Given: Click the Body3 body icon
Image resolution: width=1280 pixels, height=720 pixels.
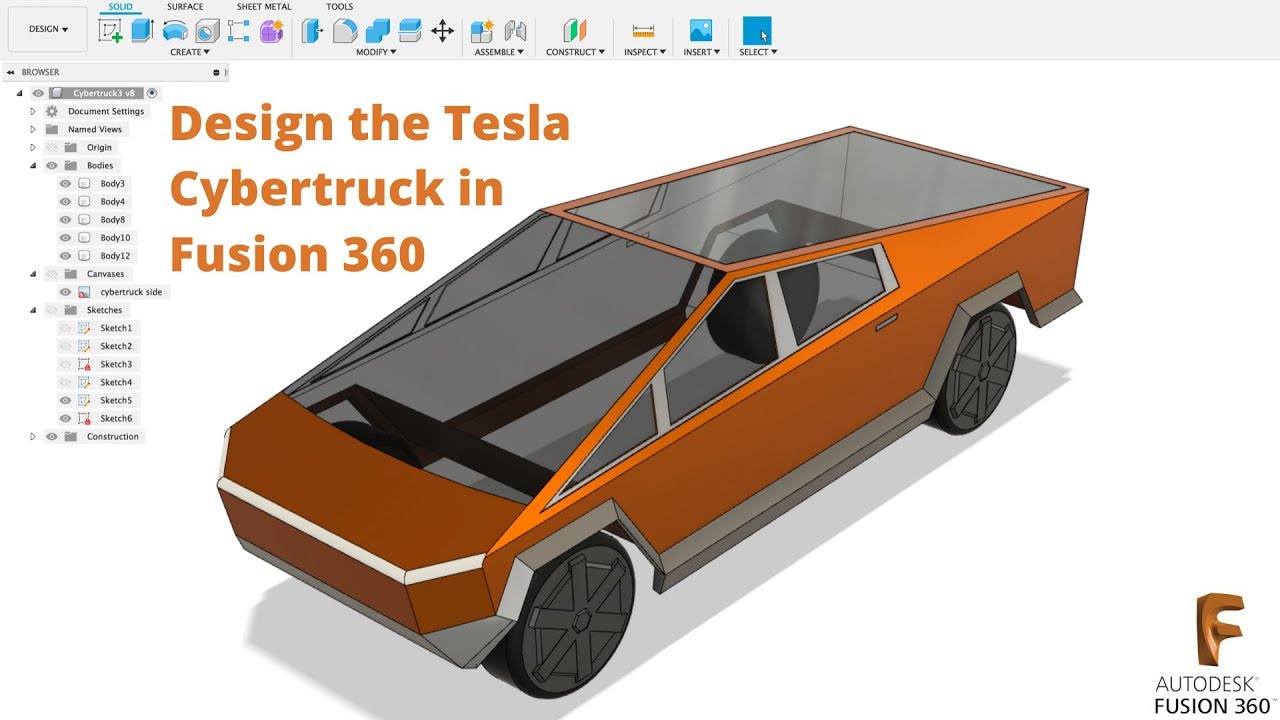Looking at the screenshot, I should pyautogui.click(x=84, y=184).
